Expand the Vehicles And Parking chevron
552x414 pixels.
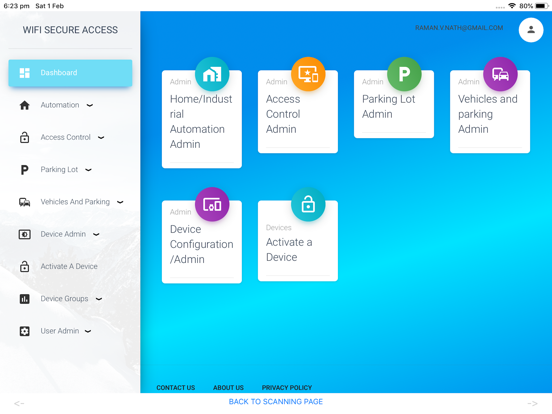(x=120, y=202)
